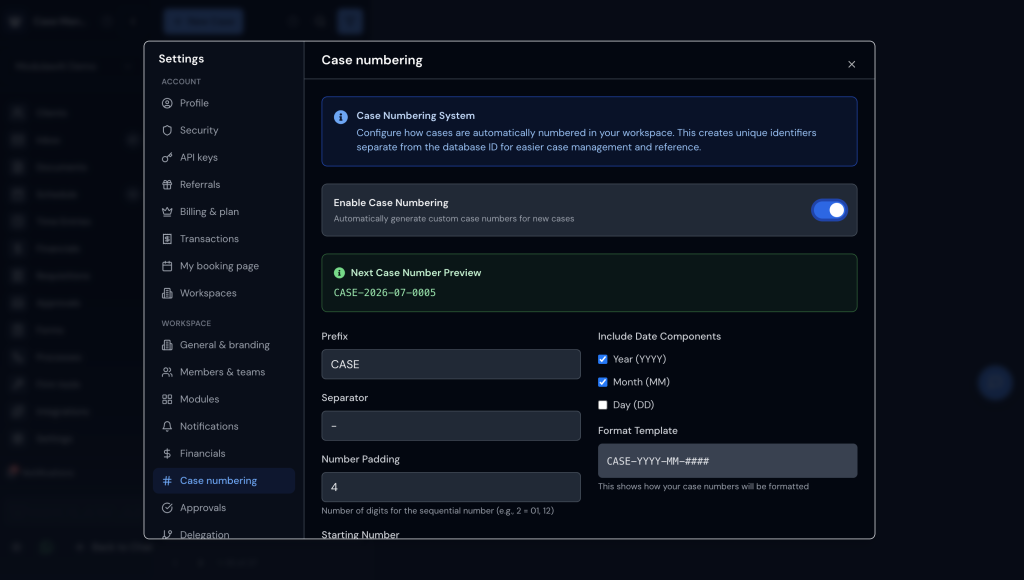This screenshot has width=1024, height=580.
Task: Select the Case numbering menu item
Action: tap(224, 481)
